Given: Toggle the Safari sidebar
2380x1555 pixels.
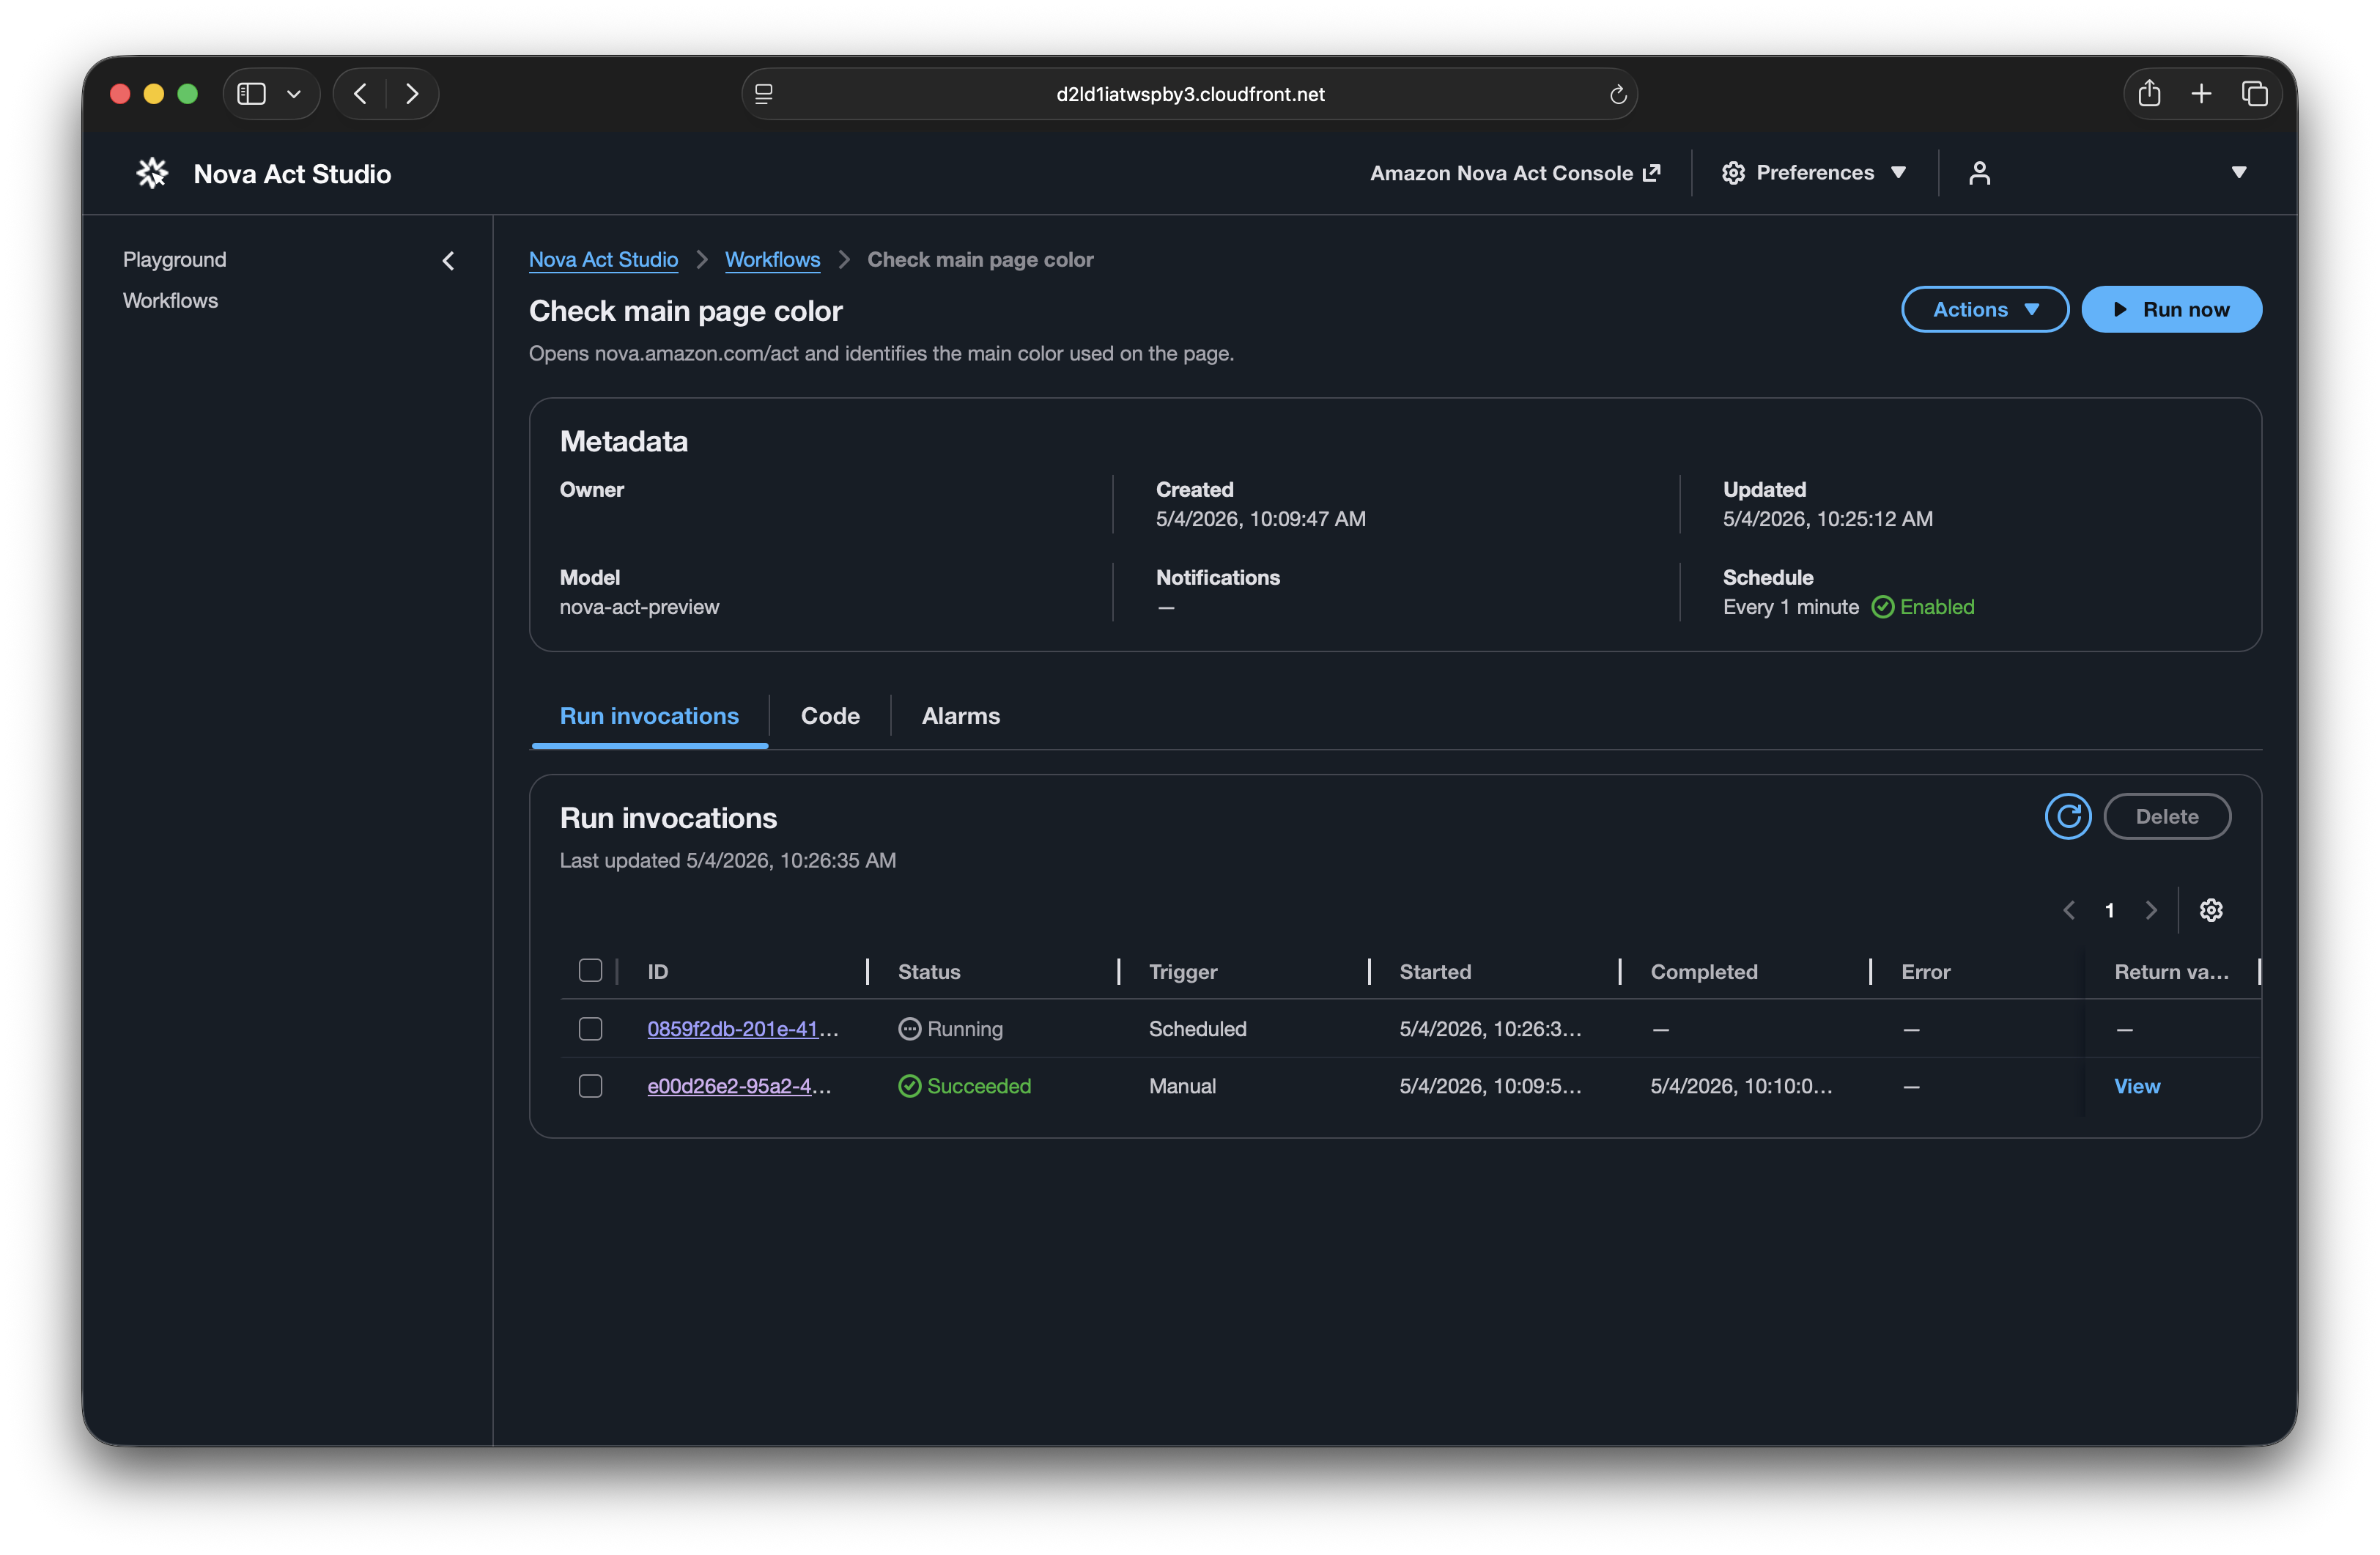Looking at the screenshot, I should (251, 94).
